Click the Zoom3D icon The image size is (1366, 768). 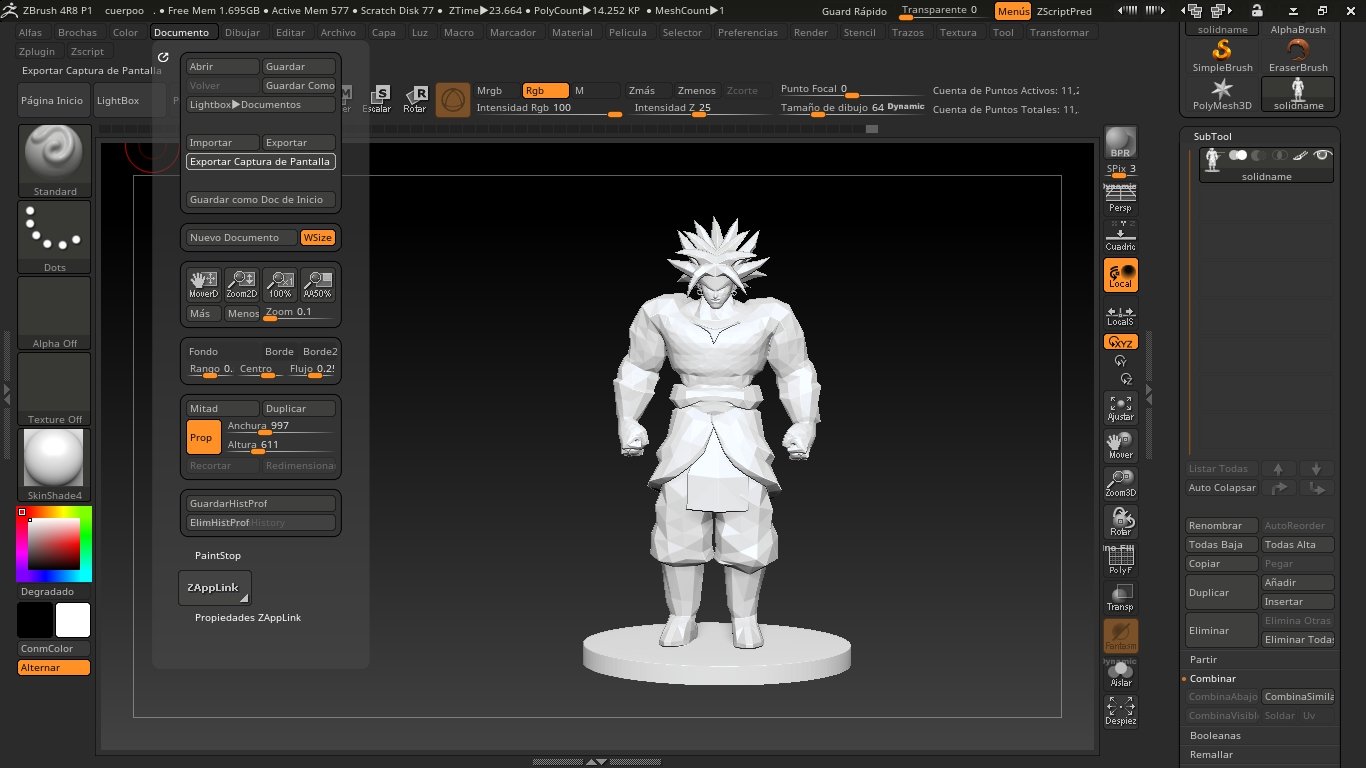(1120, 484)
